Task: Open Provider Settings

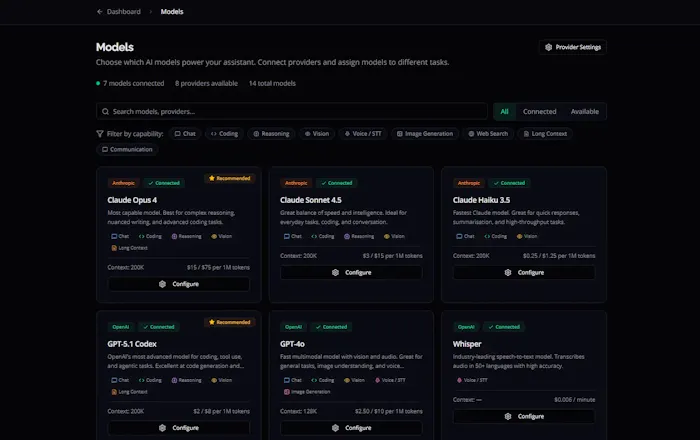Action: click(x=573, y=47)
